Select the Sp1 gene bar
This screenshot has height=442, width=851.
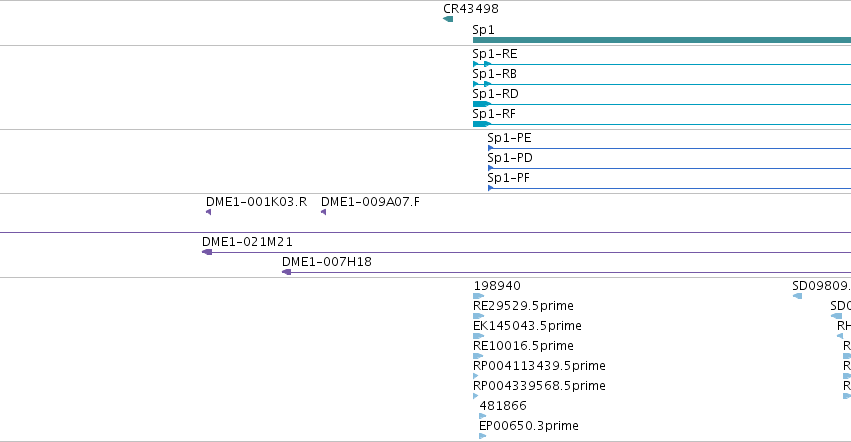pyautogui.click(x=662, y=40)
